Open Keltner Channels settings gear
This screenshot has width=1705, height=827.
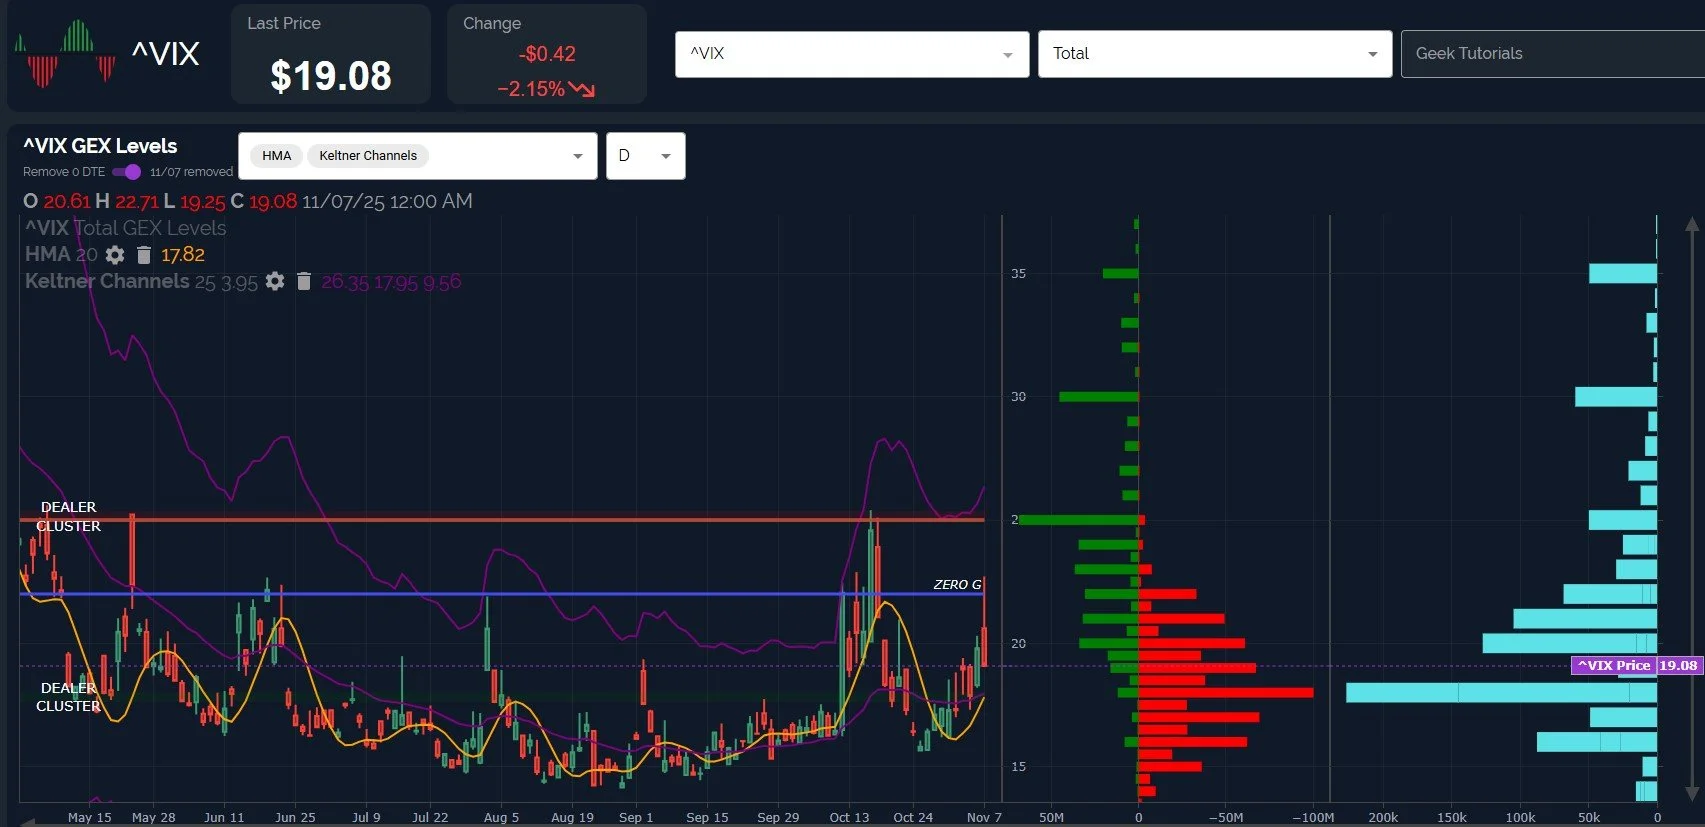(x=275, y=282)
